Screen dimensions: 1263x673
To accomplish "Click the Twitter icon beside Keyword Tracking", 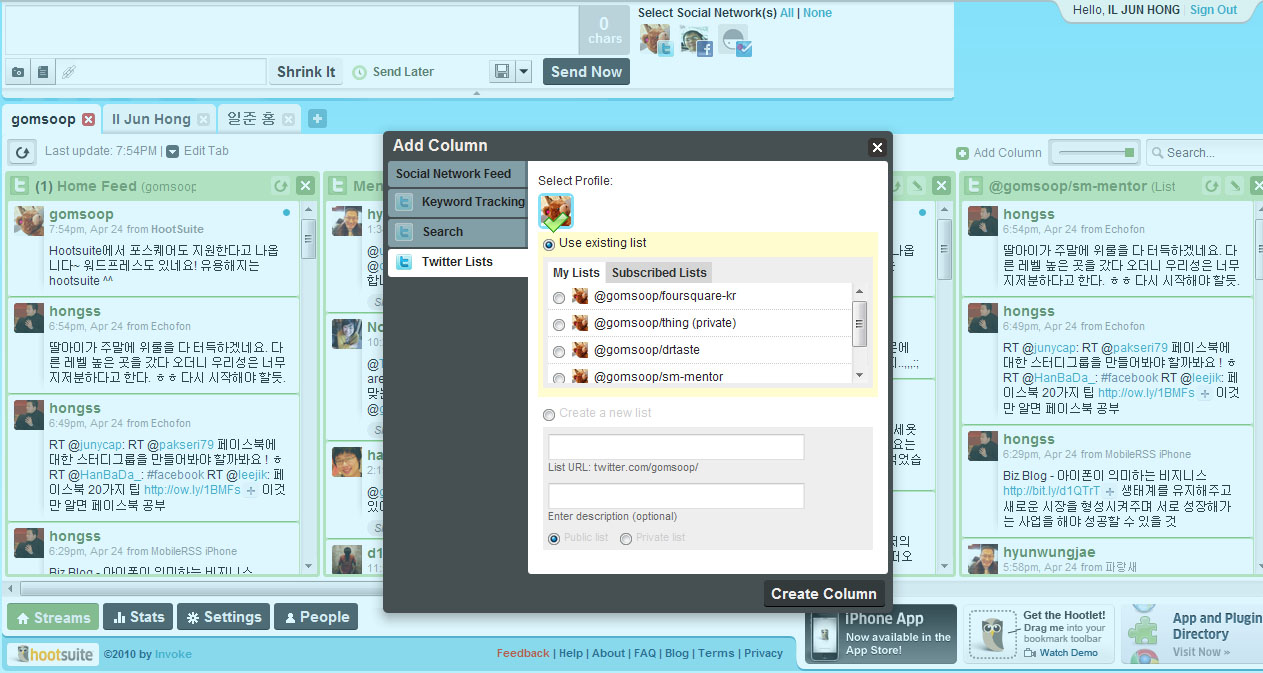I will [404, 202].
